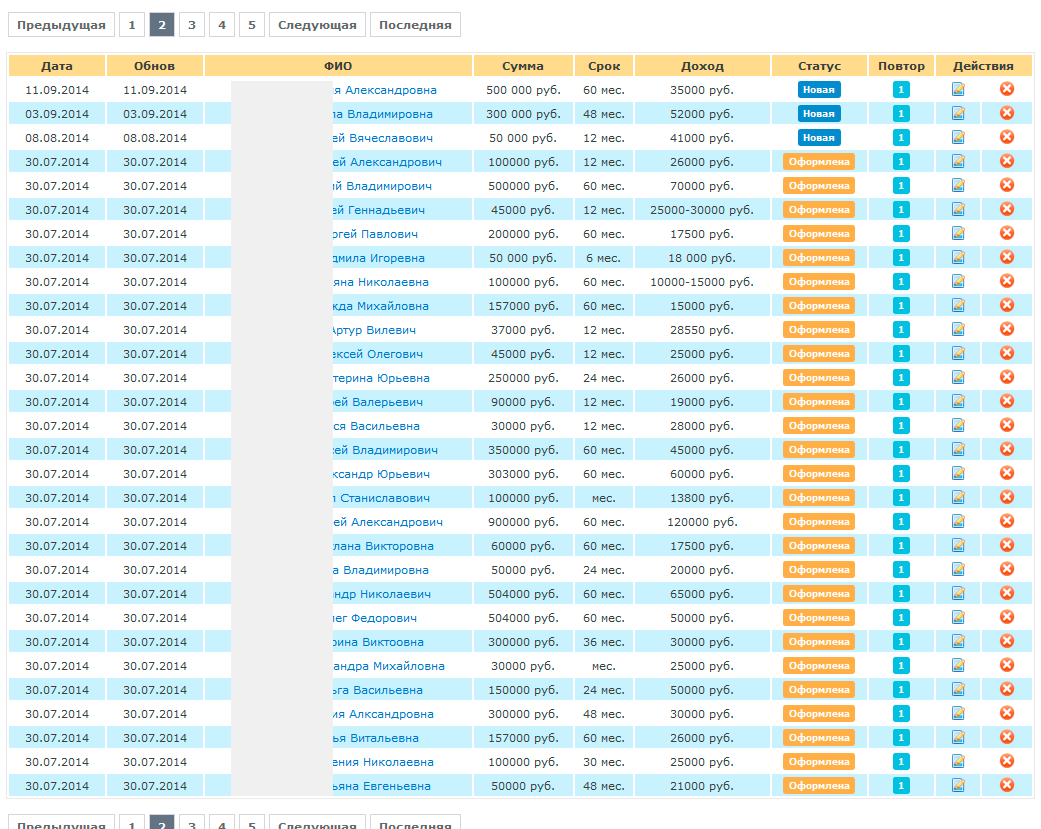Go to page 3 in top pagination
The width and height of the screenshot is (1041, 829).
tap(192, 25)
